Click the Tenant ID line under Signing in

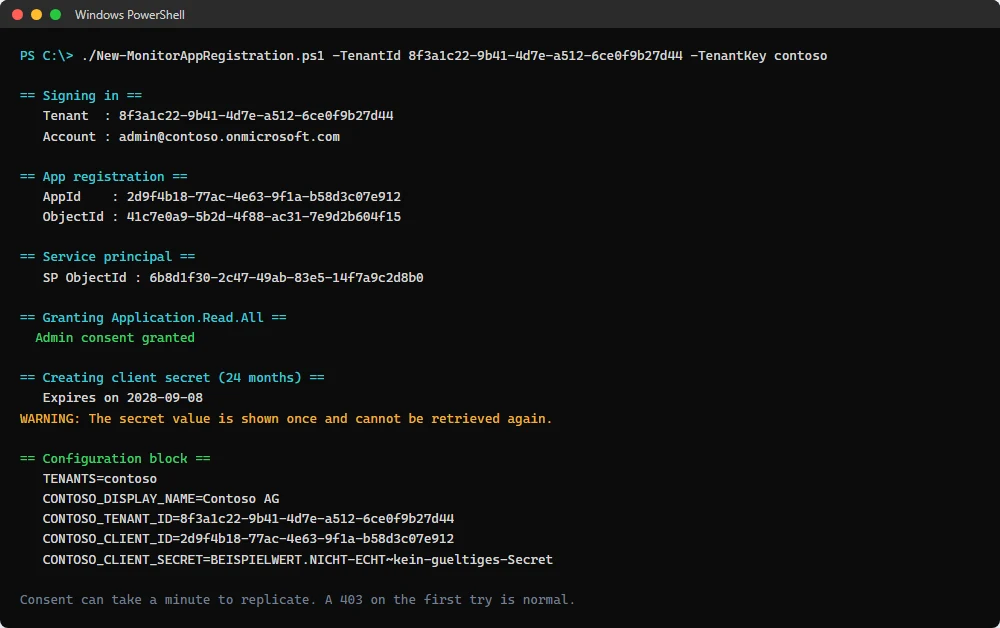[x=218, y=116]
